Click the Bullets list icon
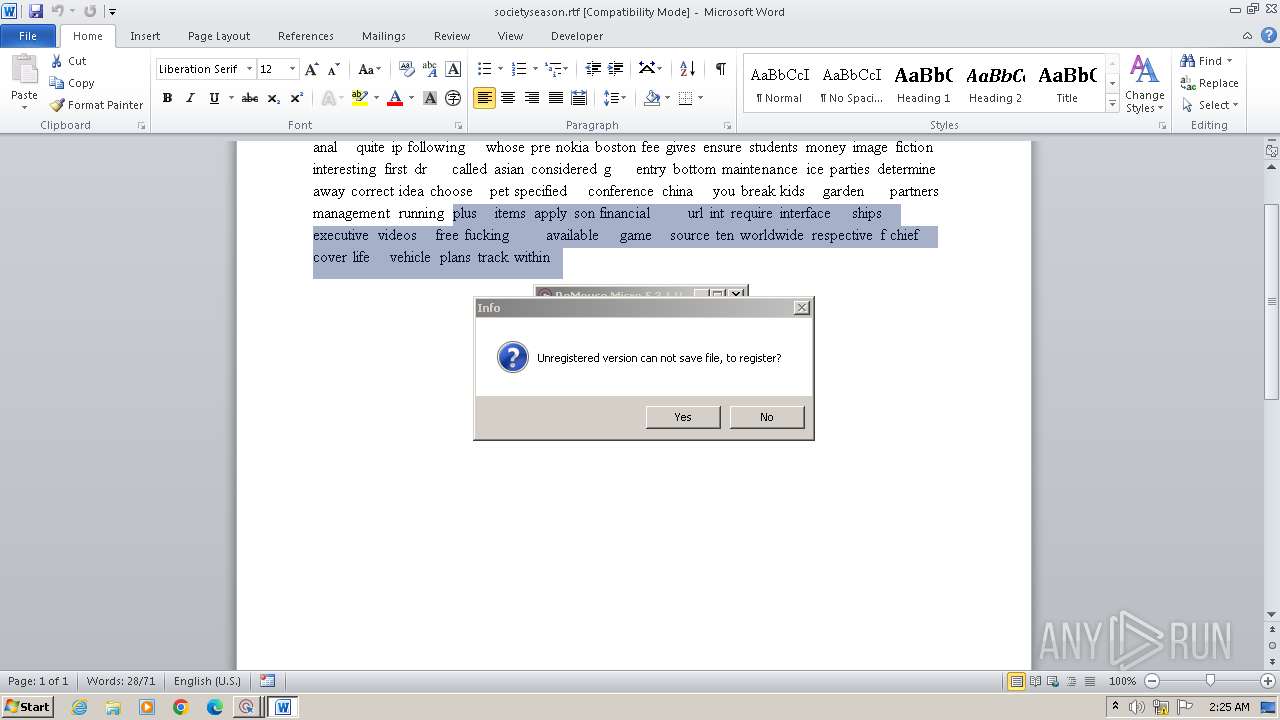Image resolution: width=1280 pixels, height=720 pixels. (484, 69)
